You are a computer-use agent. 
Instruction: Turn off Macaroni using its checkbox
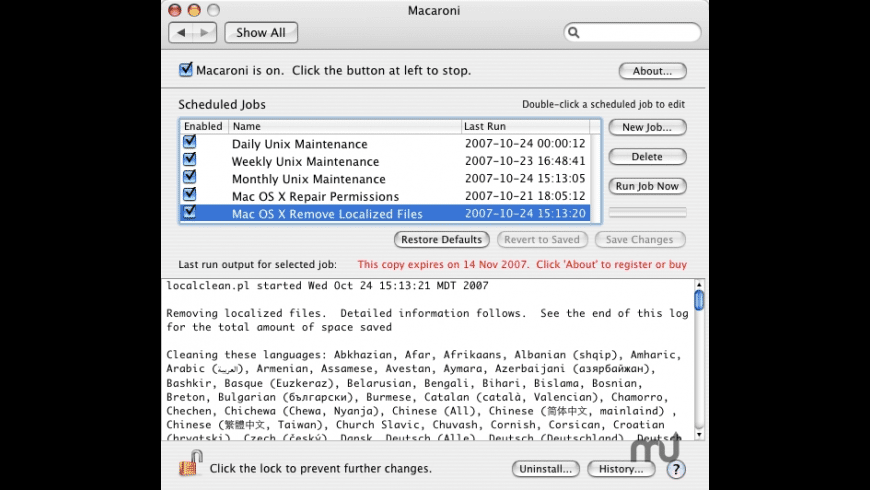coord(185,70)
